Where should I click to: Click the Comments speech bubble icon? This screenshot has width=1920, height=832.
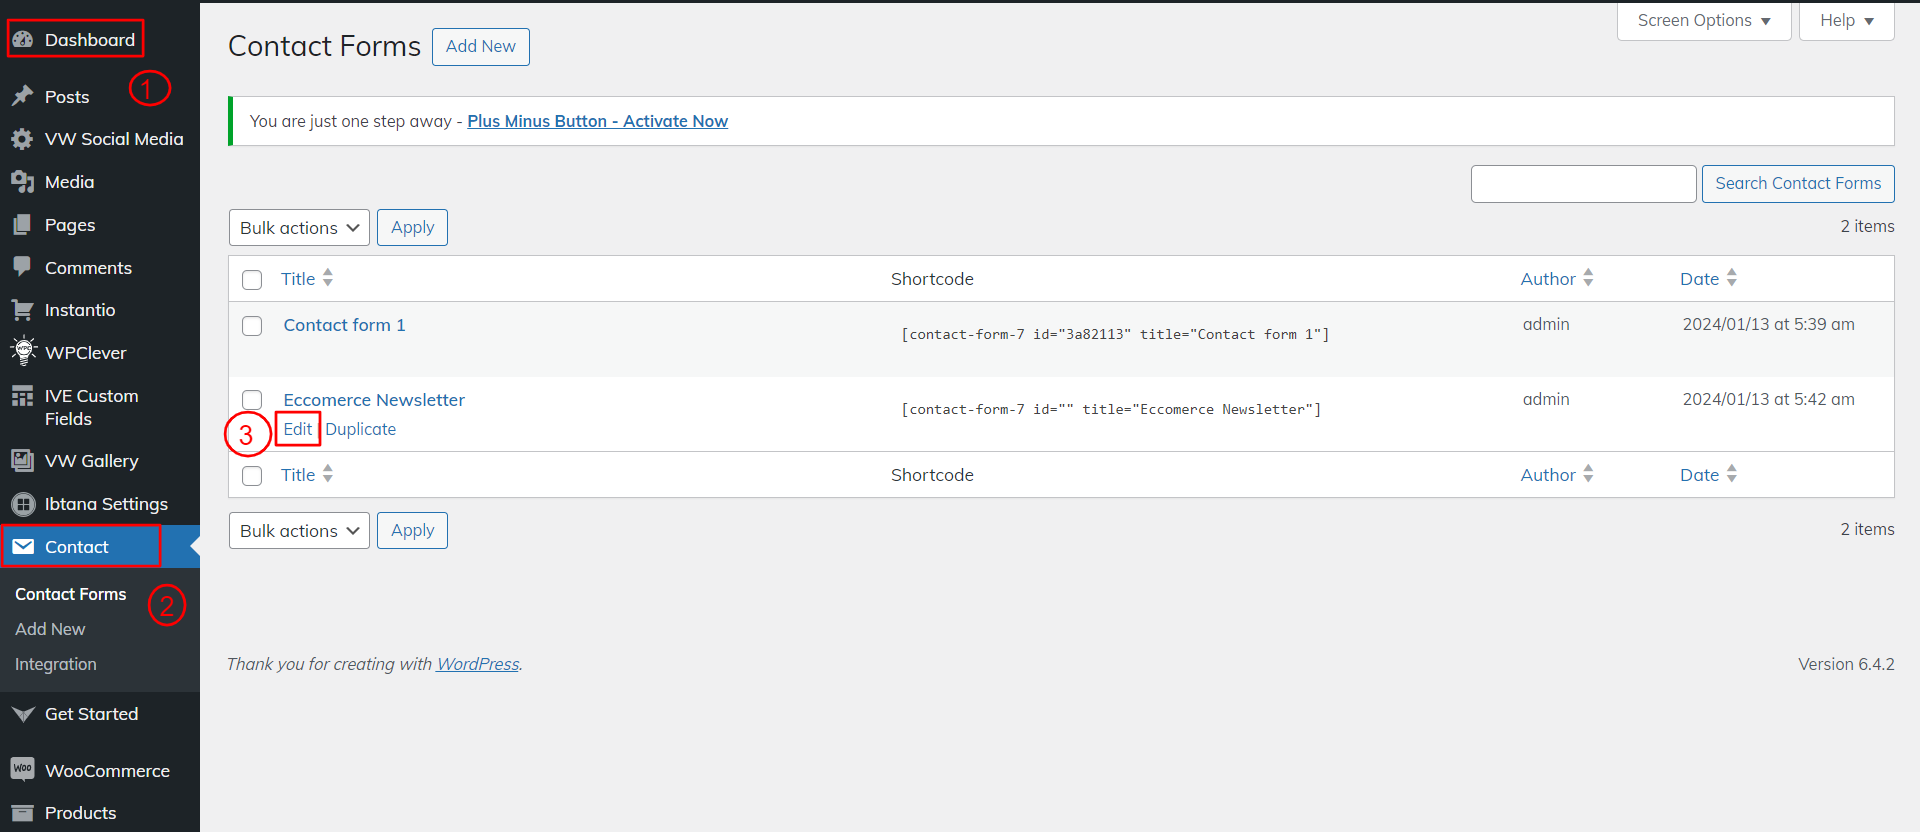click(23, 267)
